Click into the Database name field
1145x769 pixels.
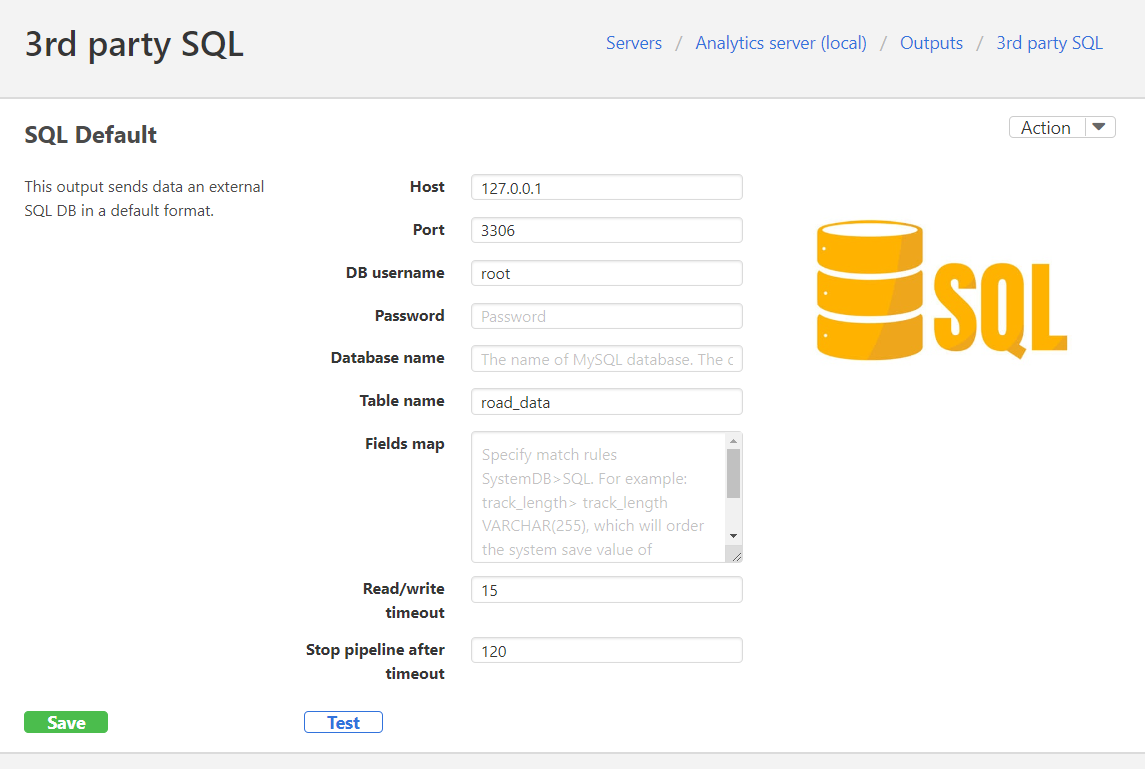(x=607, y=359)
